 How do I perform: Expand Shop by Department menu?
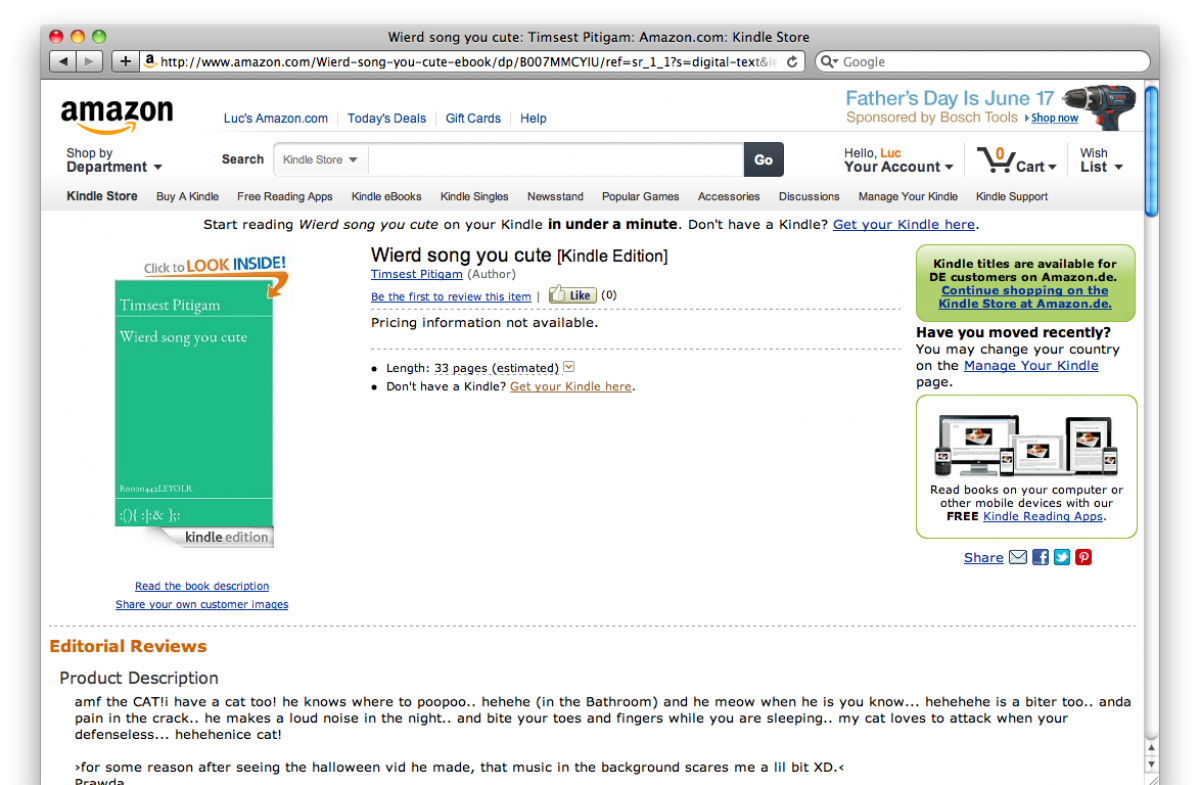tap(113, 160)
